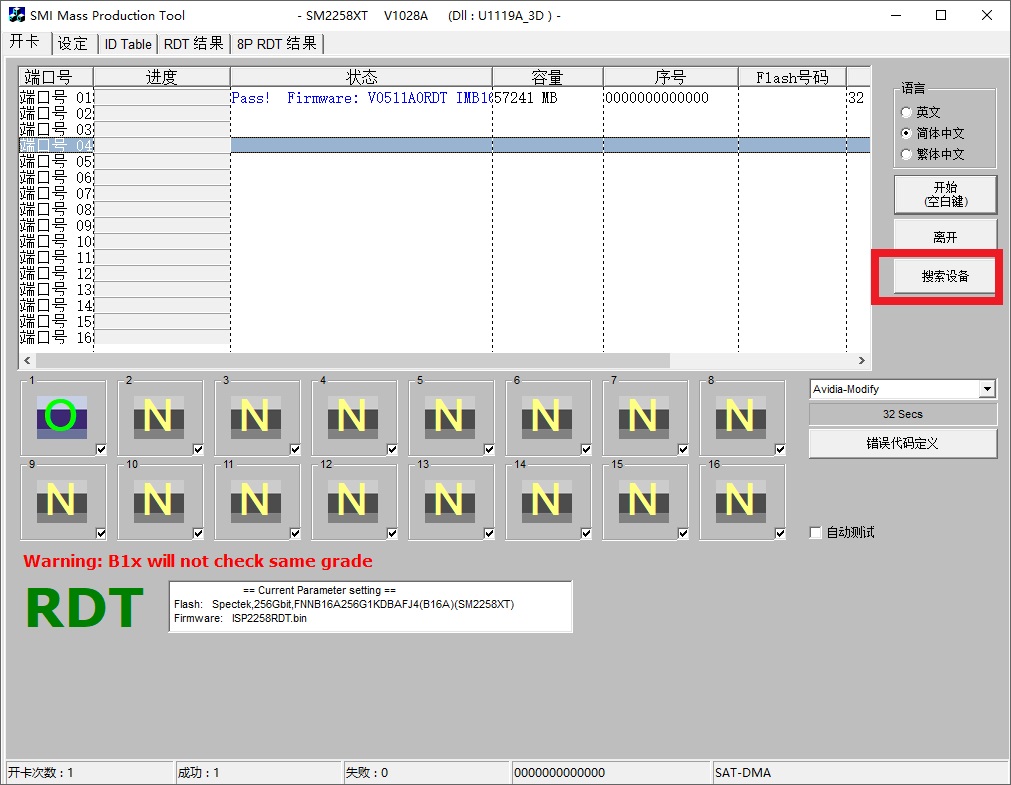Click port 8 'N' status icon
Image resolution: width=1011 pixels, height=785 pixels.
pos(740,416)
